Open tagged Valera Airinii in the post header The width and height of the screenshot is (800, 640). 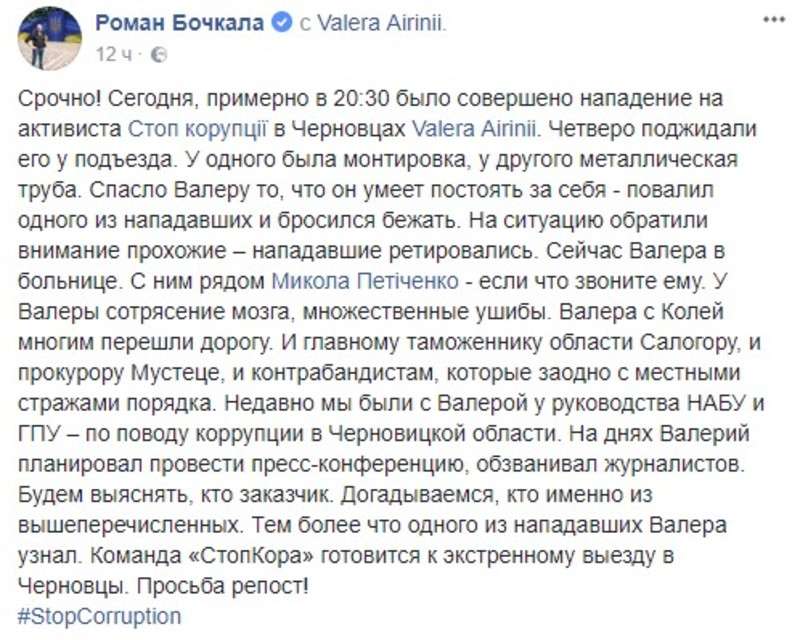[382, 23]
